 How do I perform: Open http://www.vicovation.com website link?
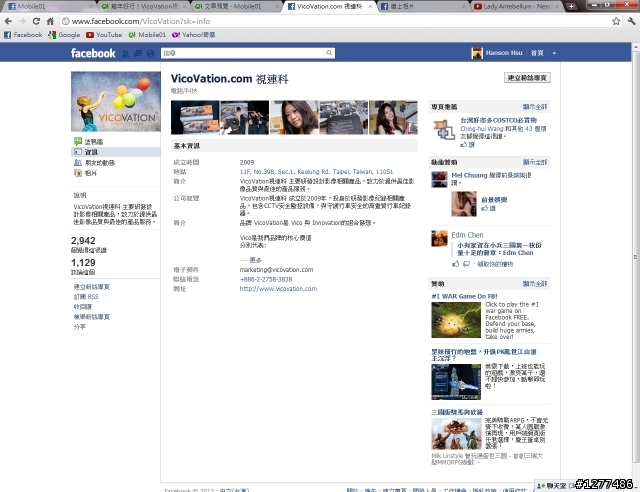[278, 289]
